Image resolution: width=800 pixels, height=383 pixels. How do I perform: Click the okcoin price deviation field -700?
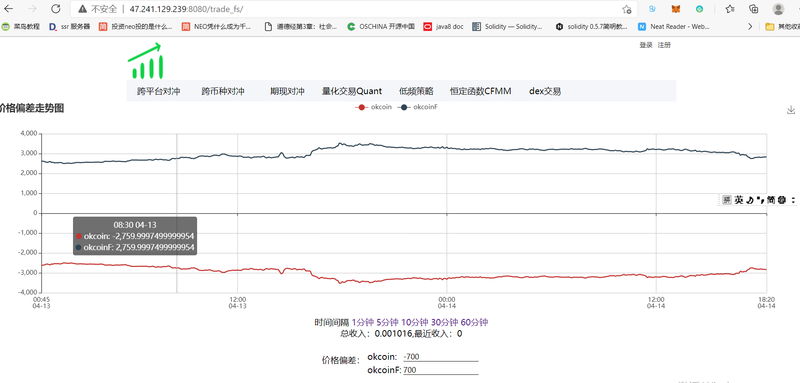click(x=440, y=357)
